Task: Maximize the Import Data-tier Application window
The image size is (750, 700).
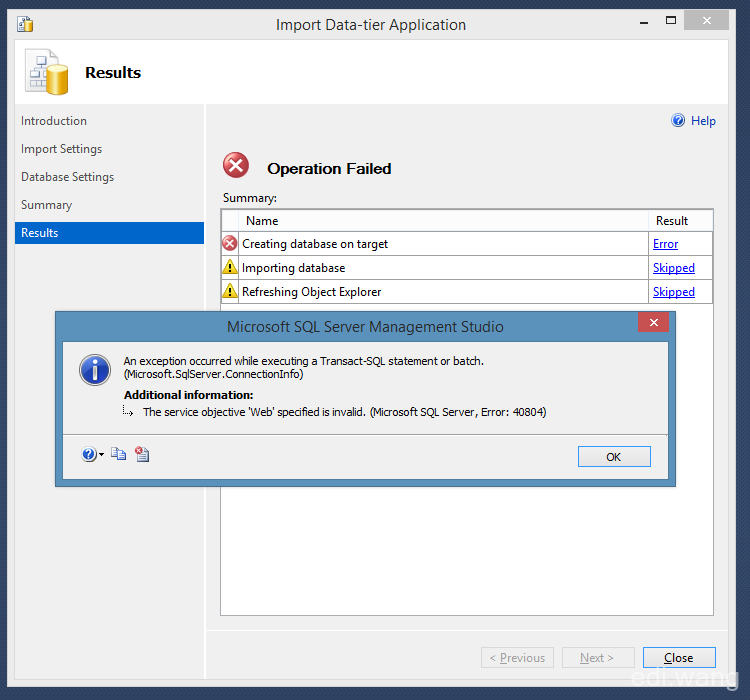Action: point(671,20)
